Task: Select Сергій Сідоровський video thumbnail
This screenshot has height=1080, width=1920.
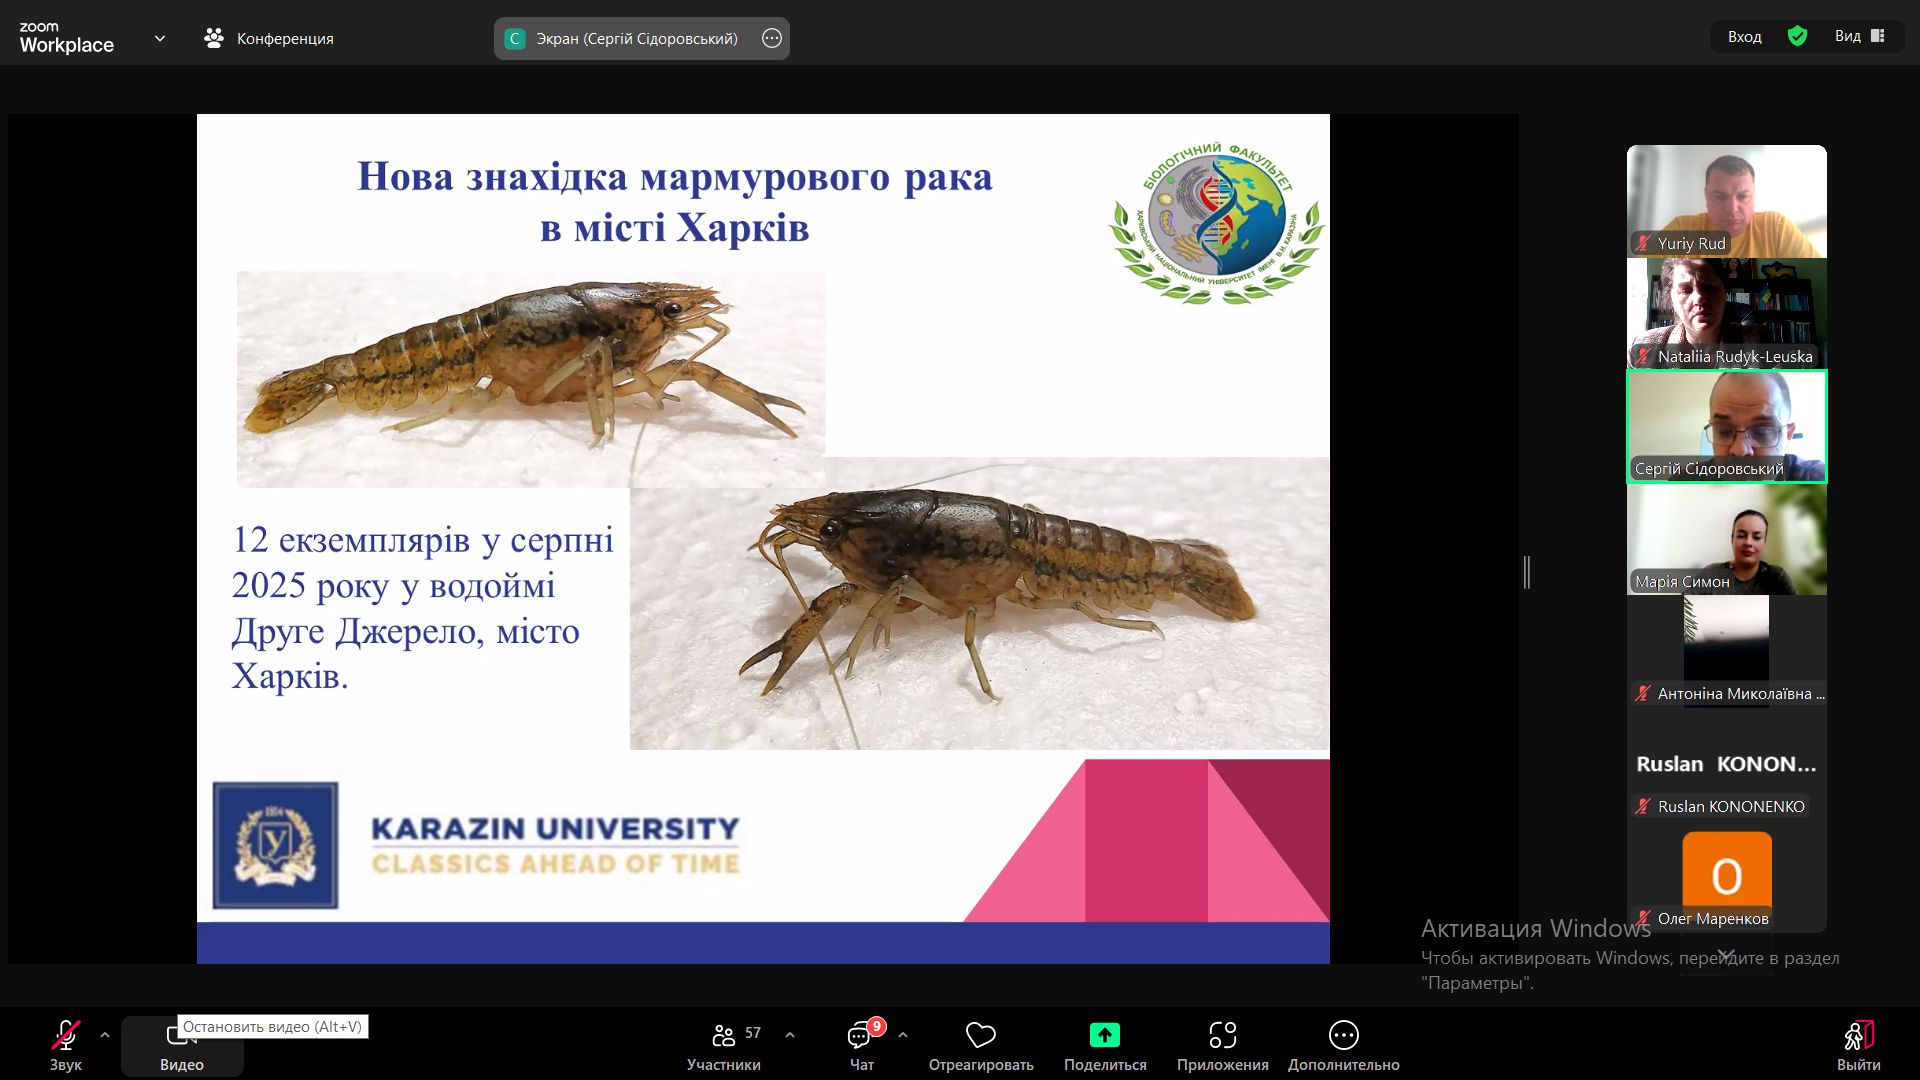Action: click(x=1727, y=427)
